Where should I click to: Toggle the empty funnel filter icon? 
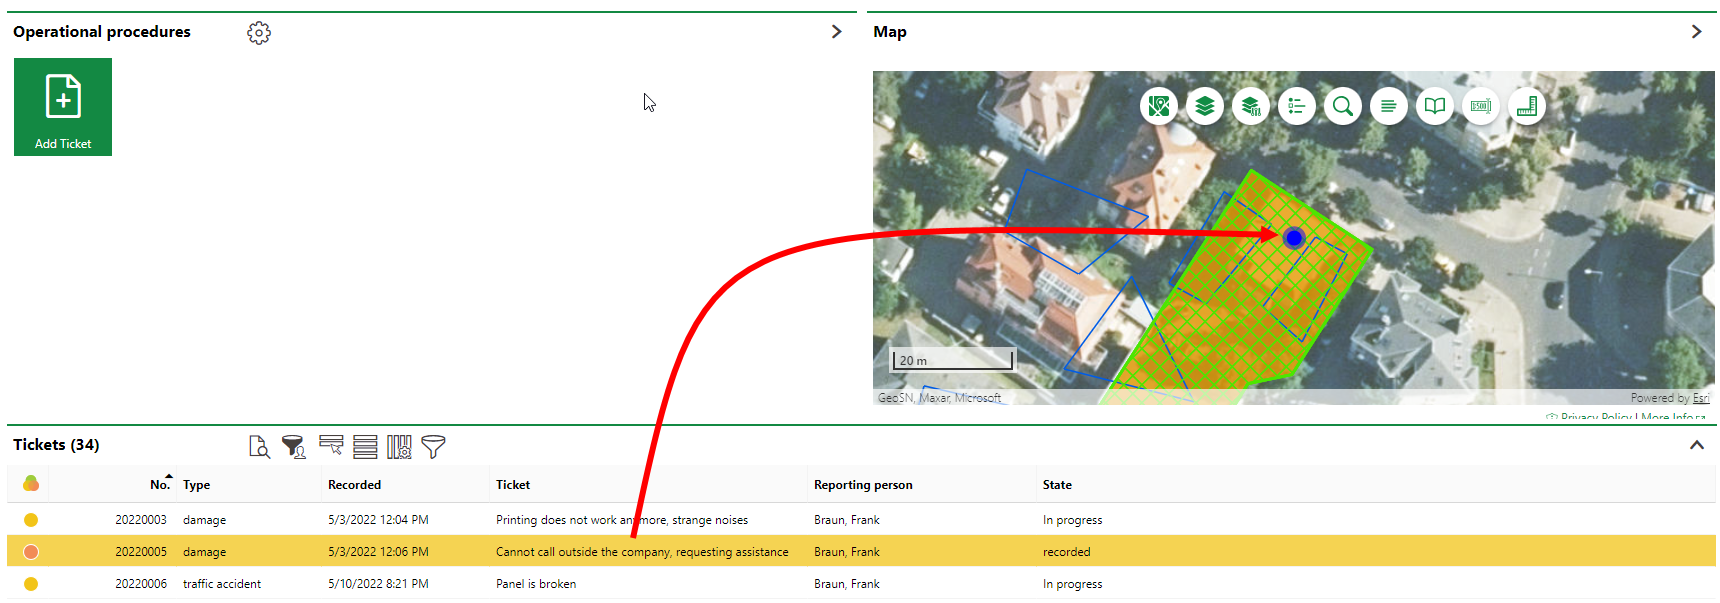(x=433, y=447)
